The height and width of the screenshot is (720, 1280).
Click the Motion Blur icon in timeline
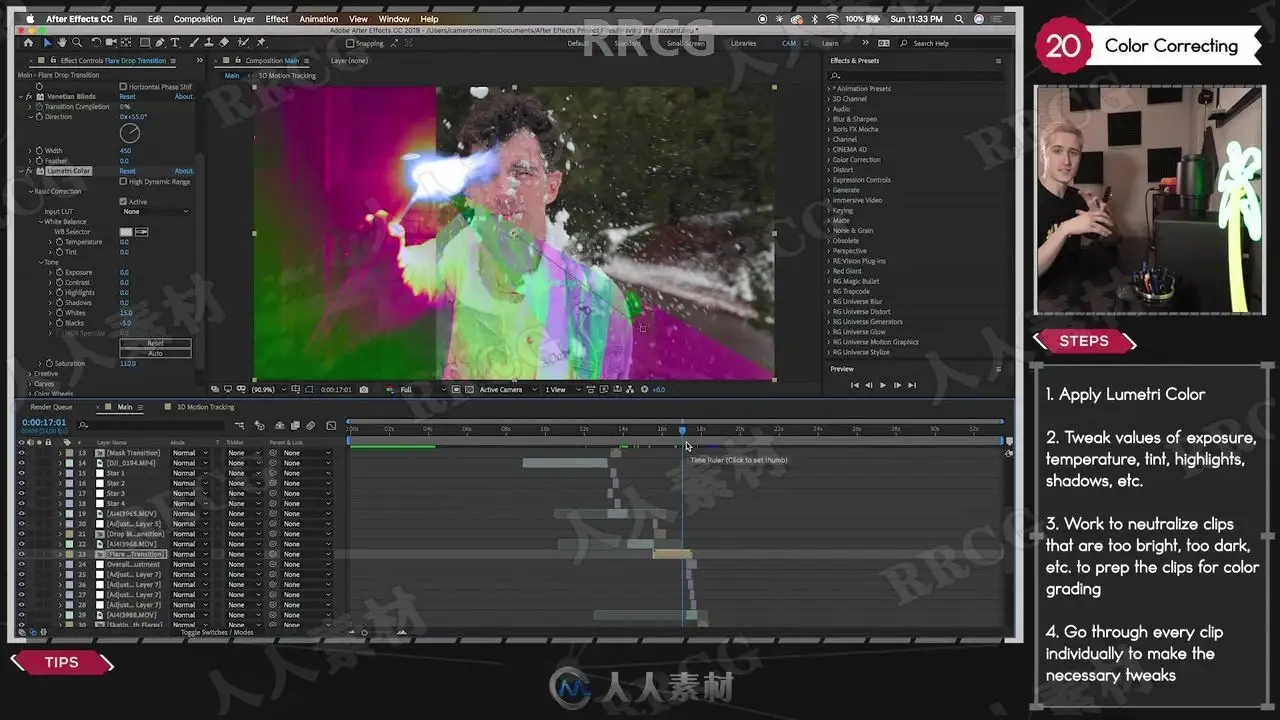[x=310, y=425]
